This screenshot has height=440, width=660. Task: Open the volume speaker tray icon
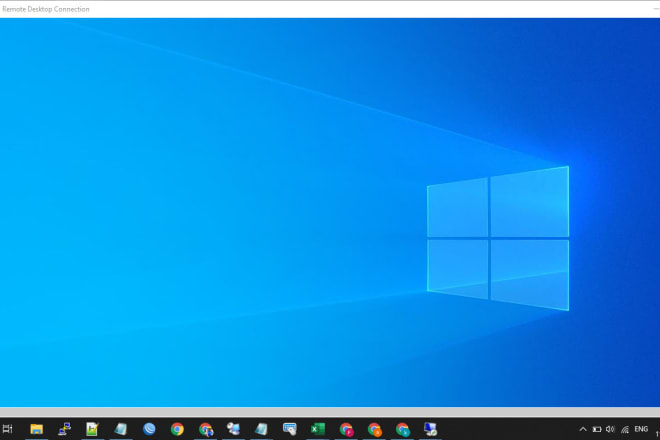(610, 429)
